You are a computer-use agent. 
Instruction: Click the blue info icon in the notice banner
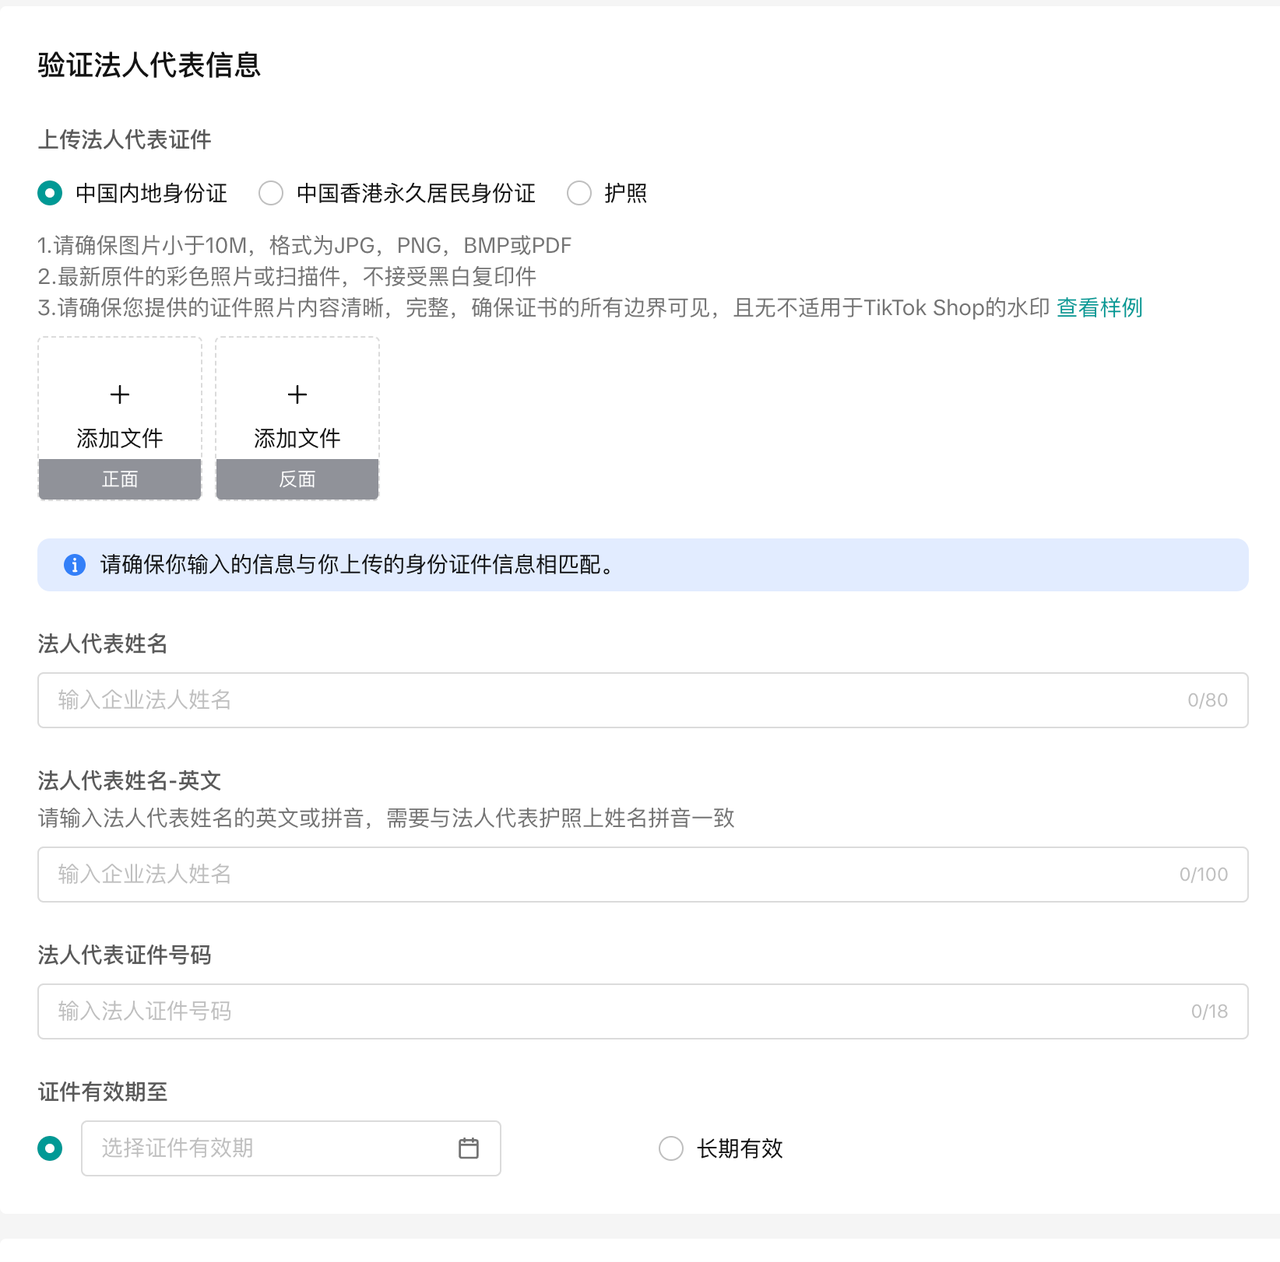(75, 565)
